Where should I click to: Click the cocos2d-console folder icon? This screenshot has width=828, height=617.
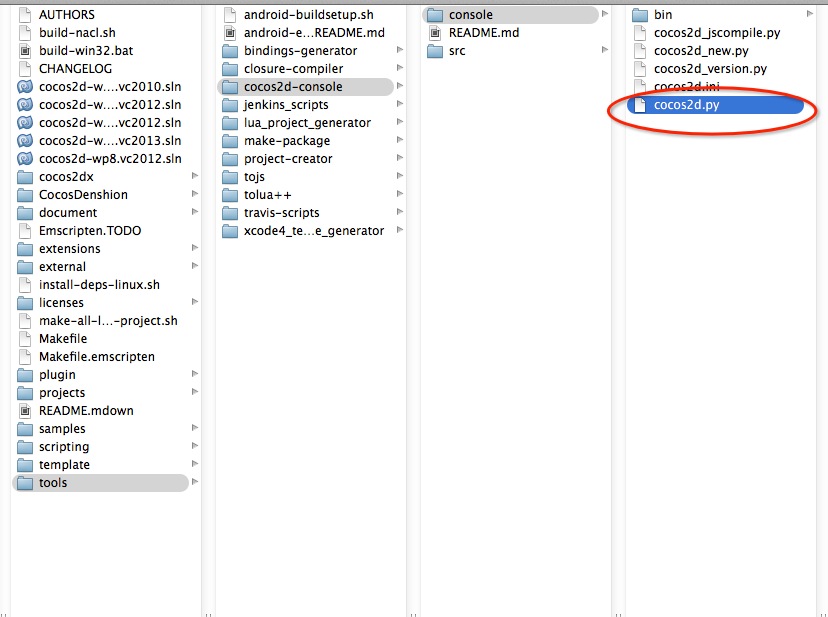230,87
